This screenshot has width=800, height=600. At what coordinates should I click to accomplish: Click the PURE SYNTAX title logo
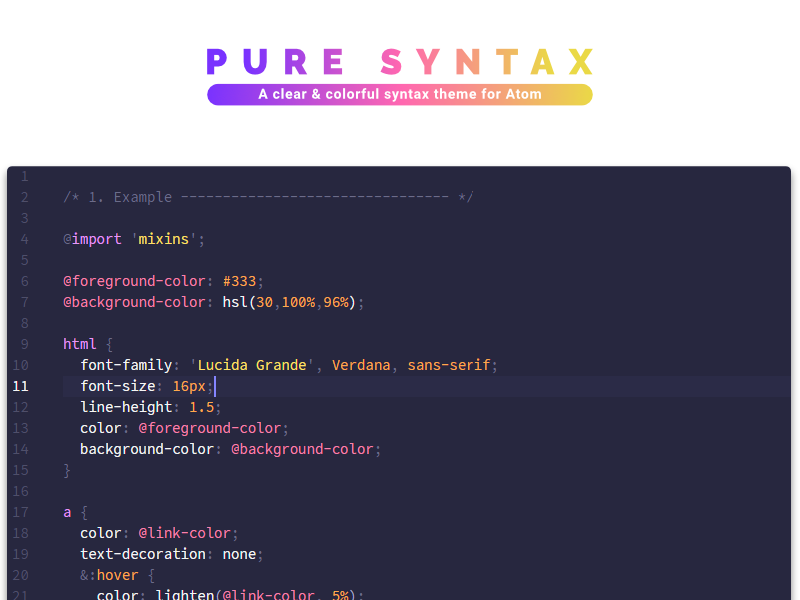coord(400,62)
